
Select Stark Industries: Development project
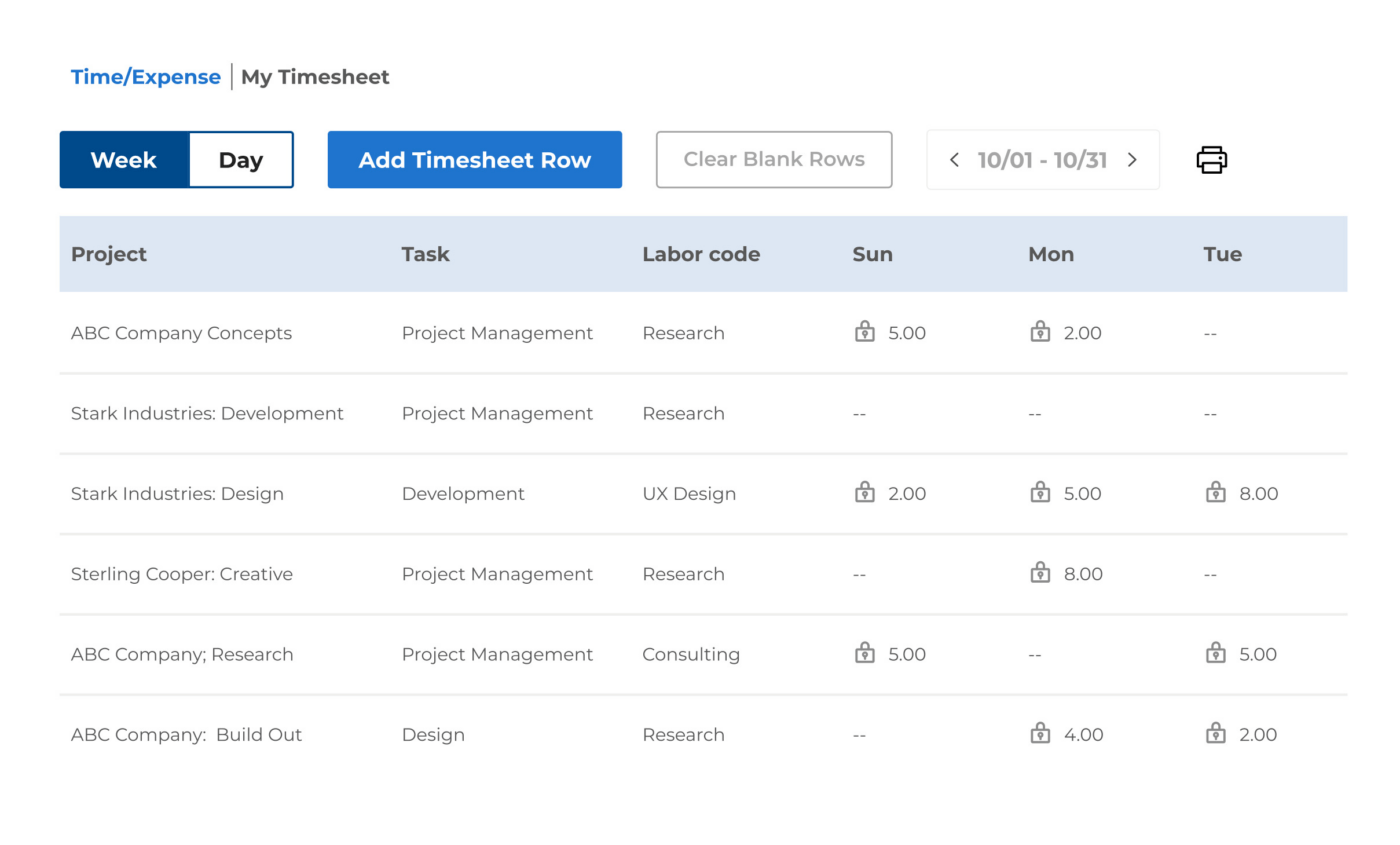(207, 413)
